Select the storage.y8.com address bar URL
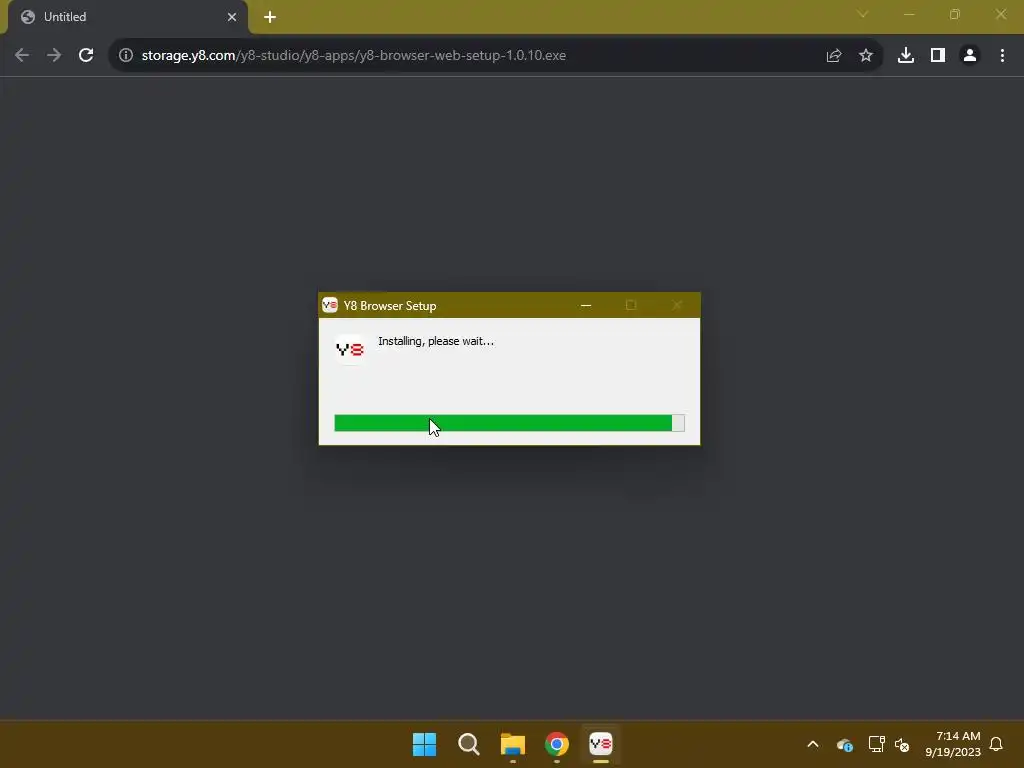 [x=353, y=56]
